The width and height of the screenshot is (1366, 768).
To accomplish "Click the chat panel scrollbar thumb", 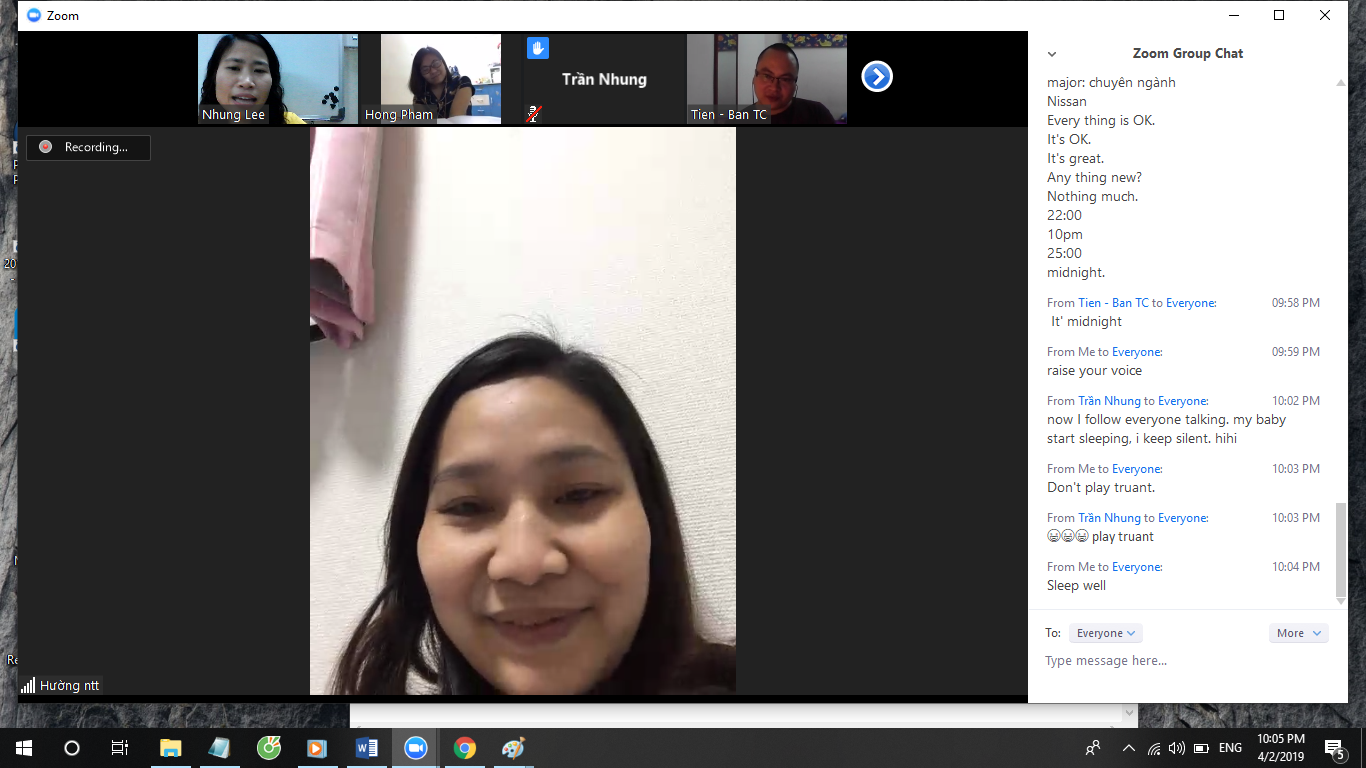I will coord(1341,550).
